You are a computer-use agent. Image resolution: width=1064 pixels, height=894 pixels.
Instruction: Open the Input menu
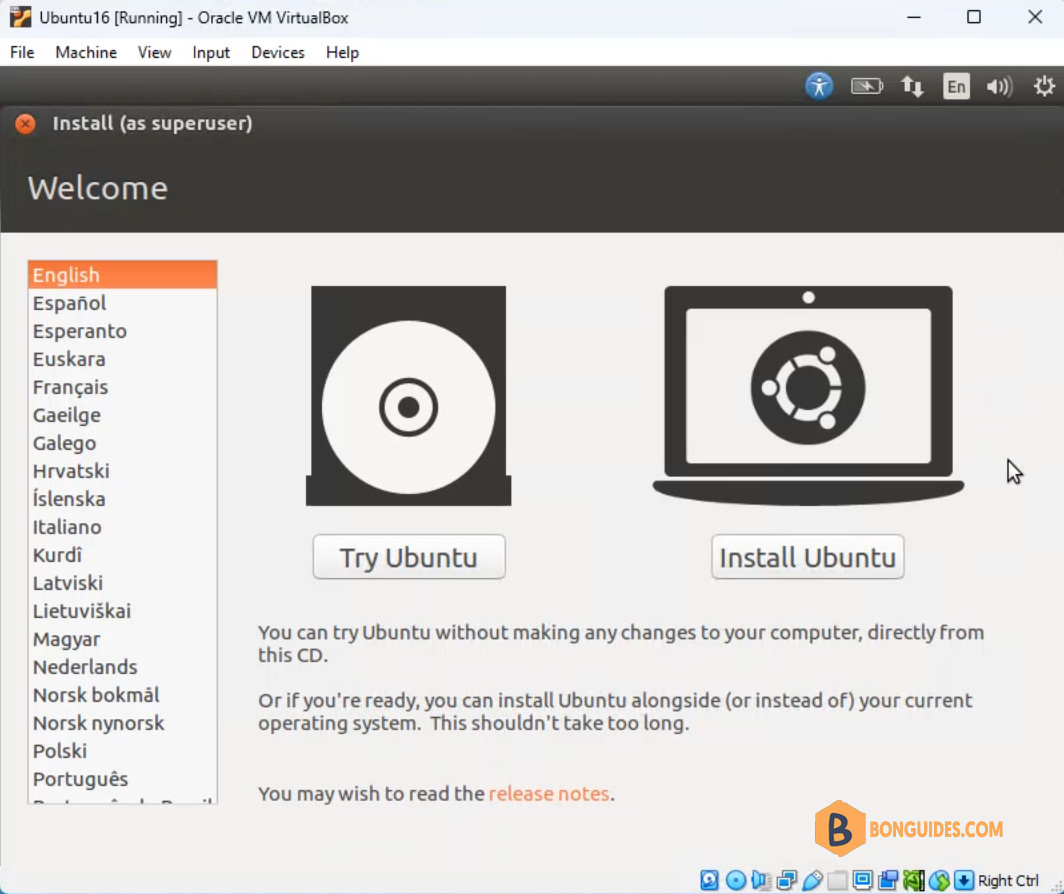(x=211, y=52)
